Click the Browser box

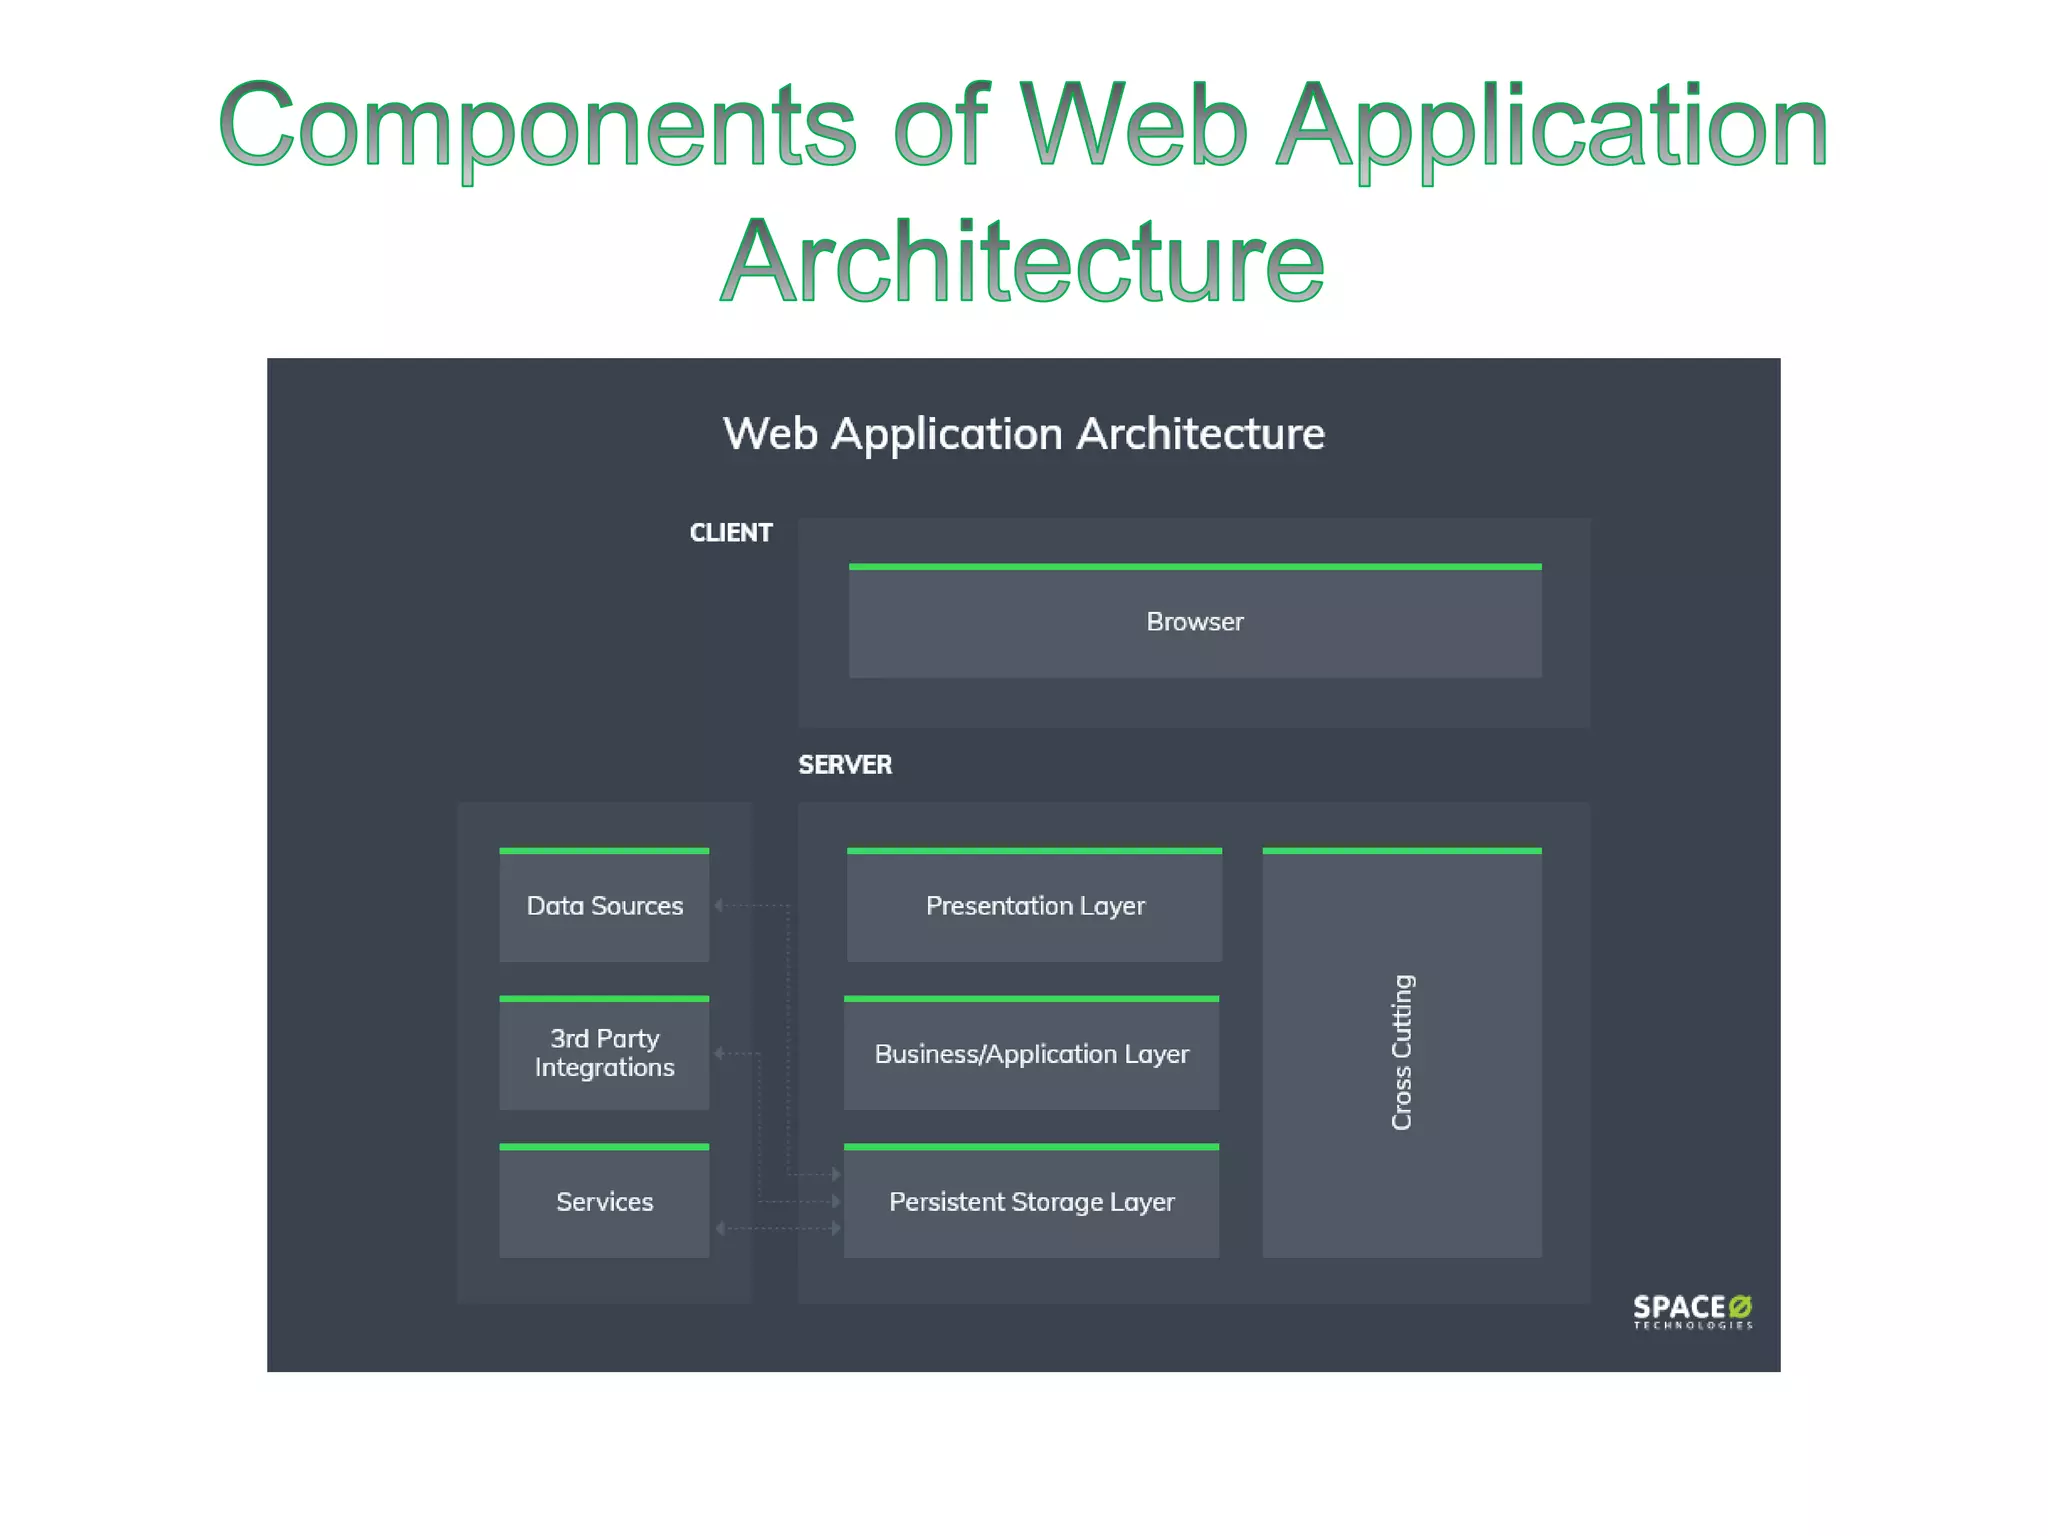pos(1194,622)
